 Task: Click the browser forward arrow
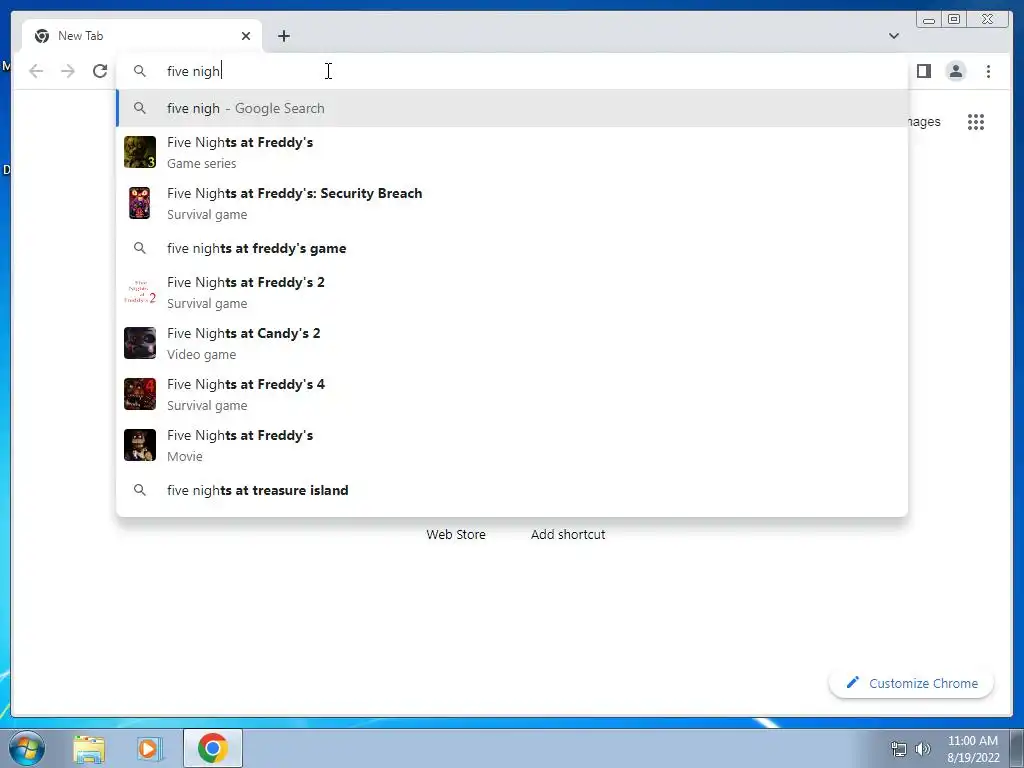coord(68,71)
